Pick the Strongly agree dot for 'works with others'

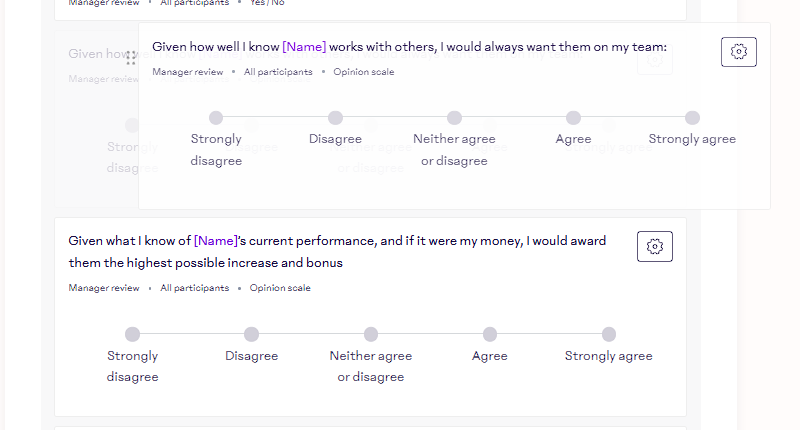692,118
